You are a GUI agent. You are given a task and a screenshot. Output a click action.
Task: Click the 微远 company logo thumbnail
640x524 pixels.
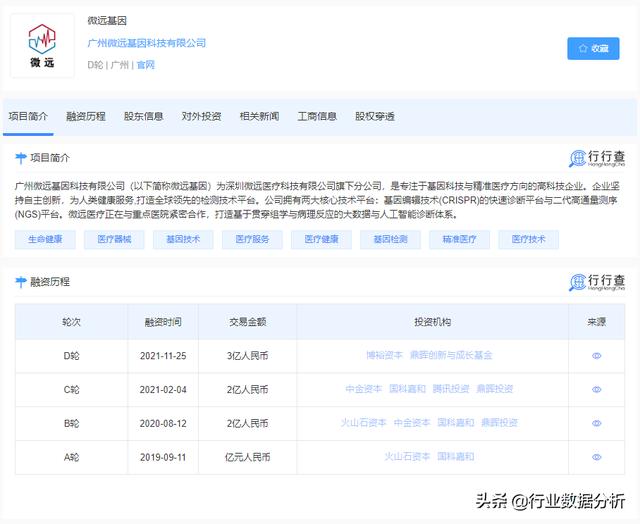coord(42,46)
